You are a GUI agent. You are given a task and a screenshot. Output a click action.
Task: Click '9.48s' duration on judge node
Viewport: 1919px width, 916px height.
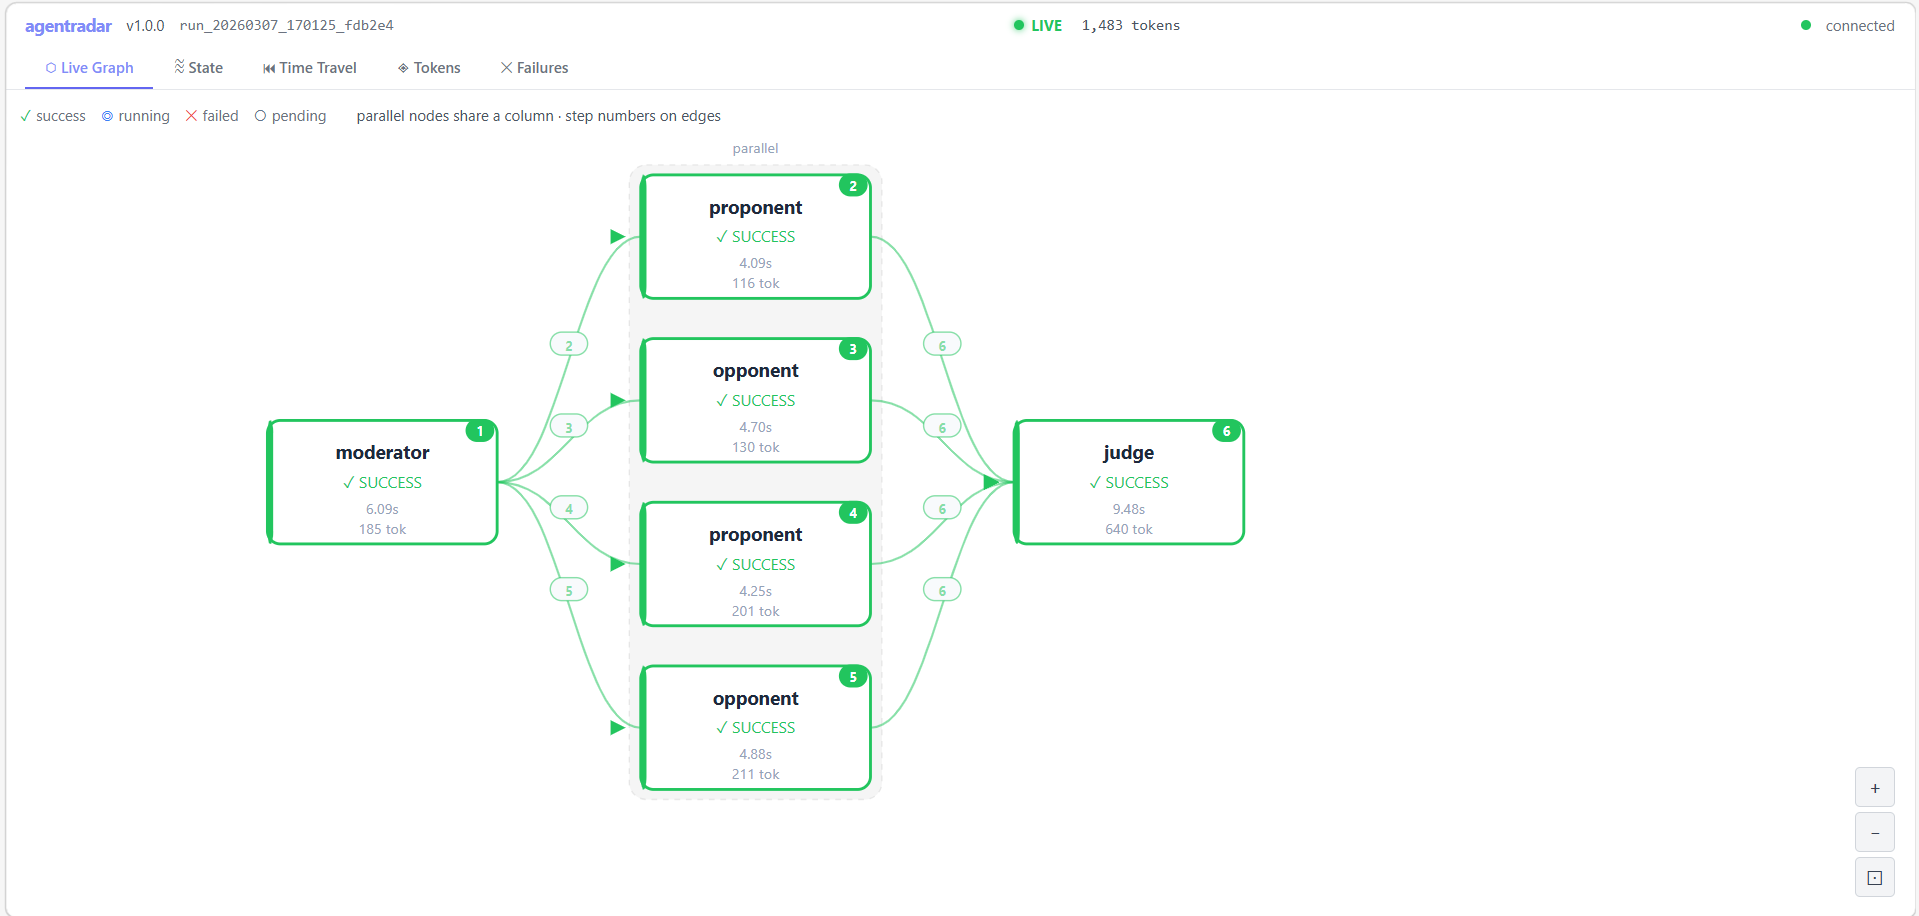click(1128, 509)
